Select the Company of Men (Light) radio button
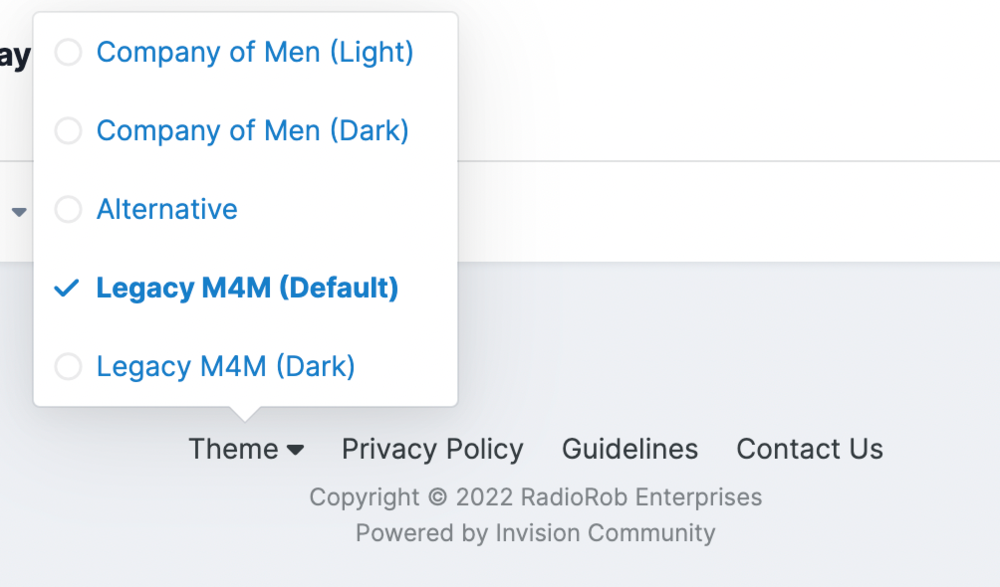1000x587 pixels. [68, 52]
